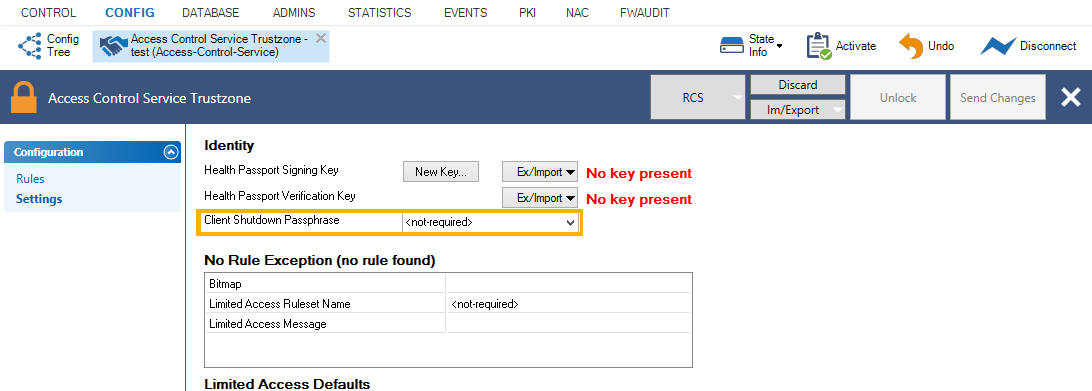Open Verification Key Ex/Import dropdown
Screen dimensions: 1092x391
[x=540, y=198]
